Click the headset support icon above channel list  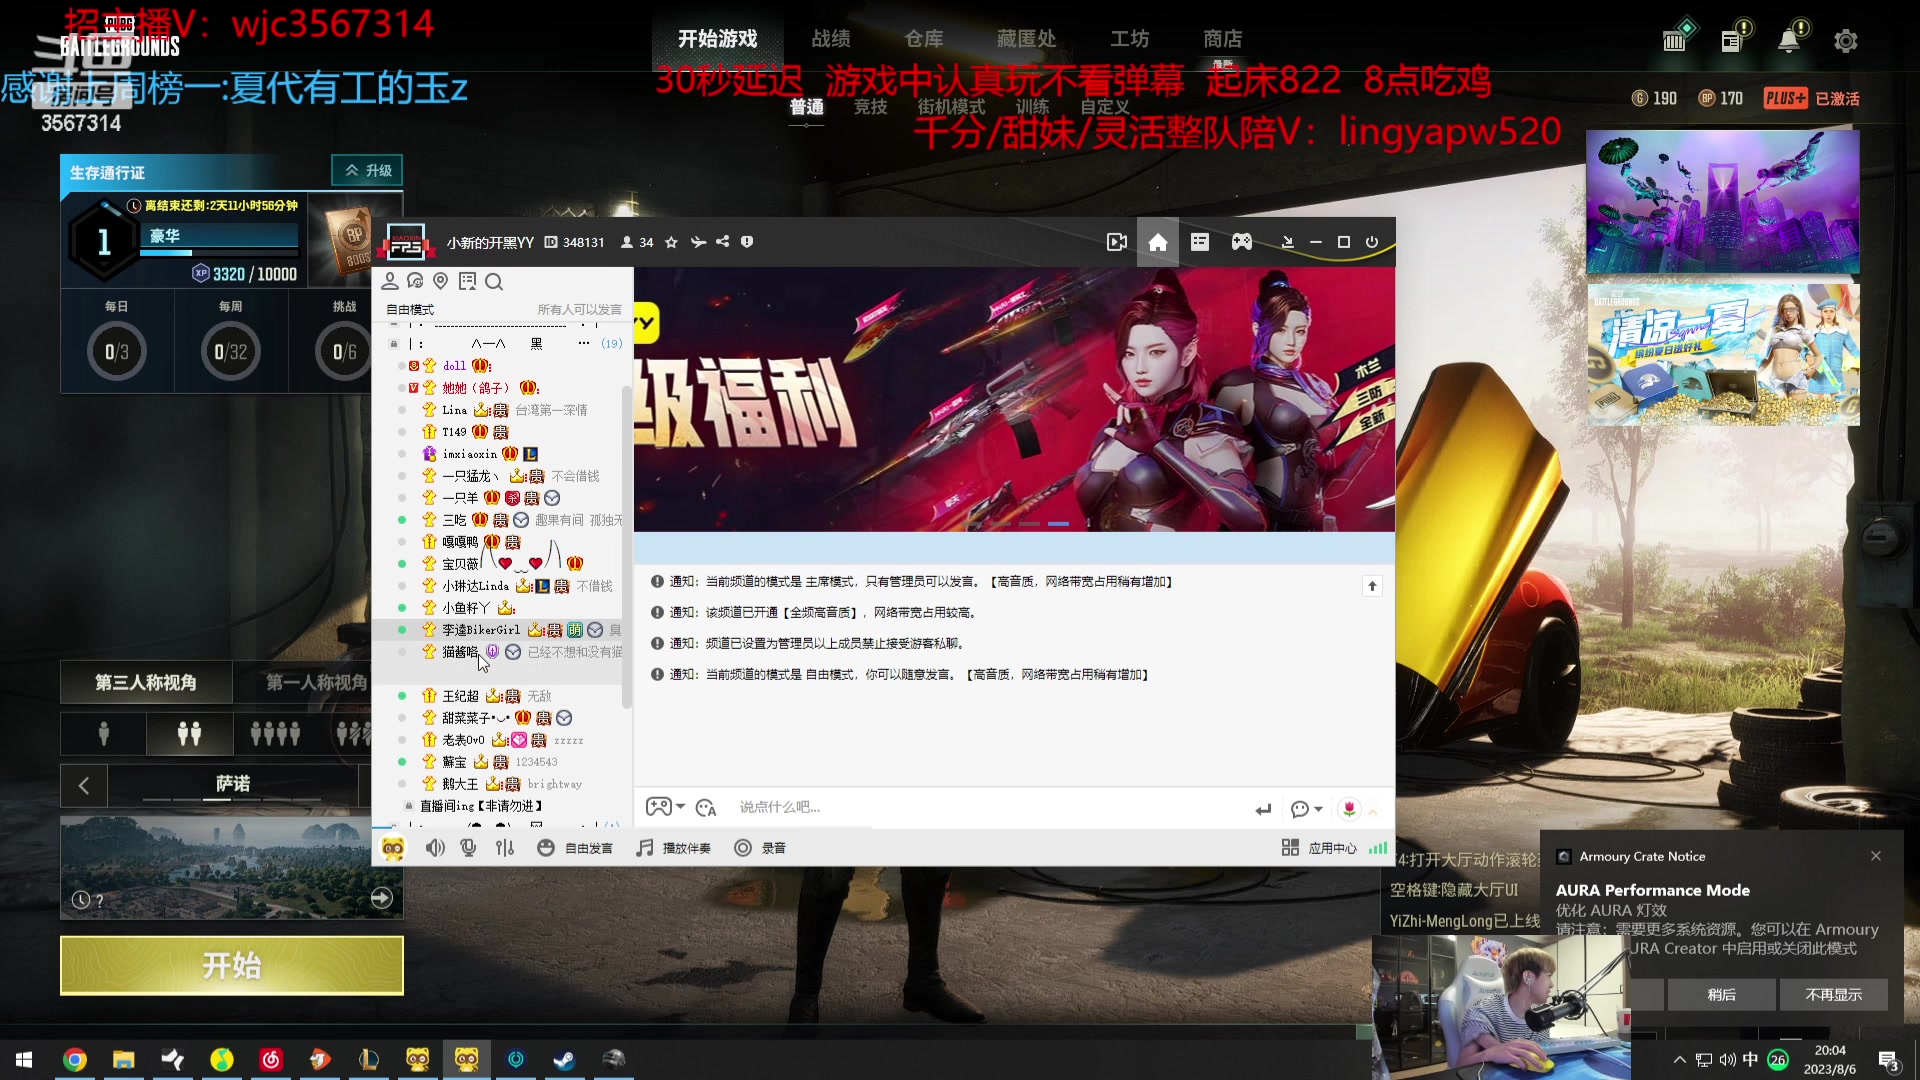415,281
